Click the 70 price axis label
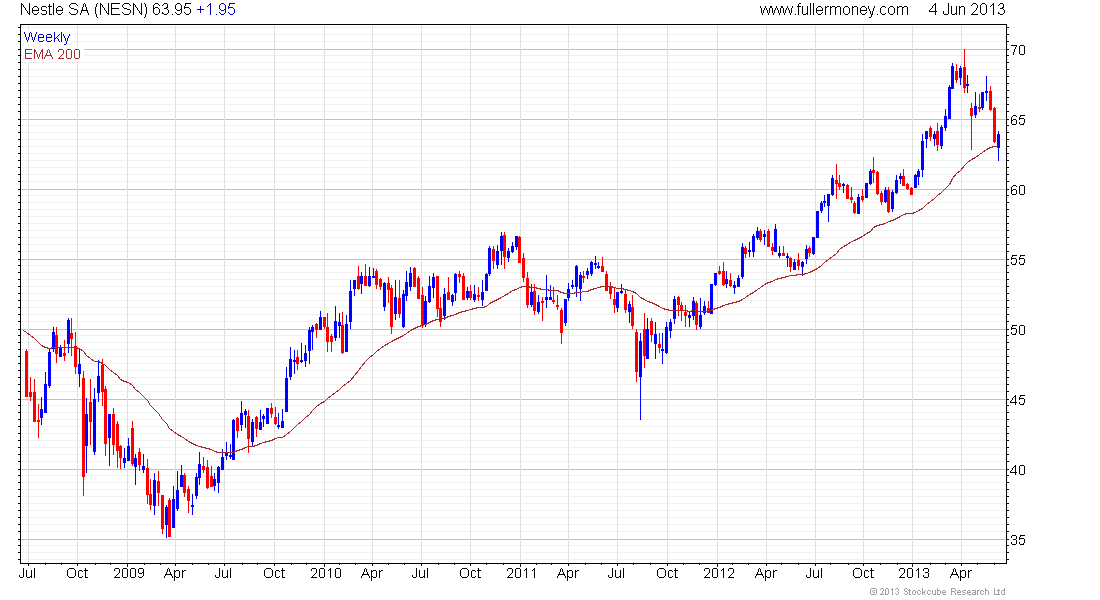The width and height of the screenshot is (1100, 600). (x=1017, y=51)
